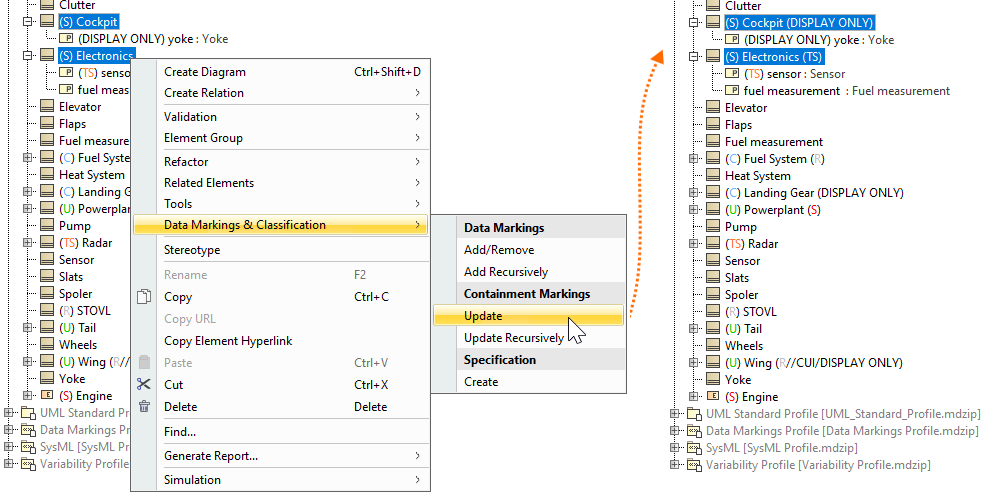
Task: Click Update Recursively option
Action: [513, 338]
